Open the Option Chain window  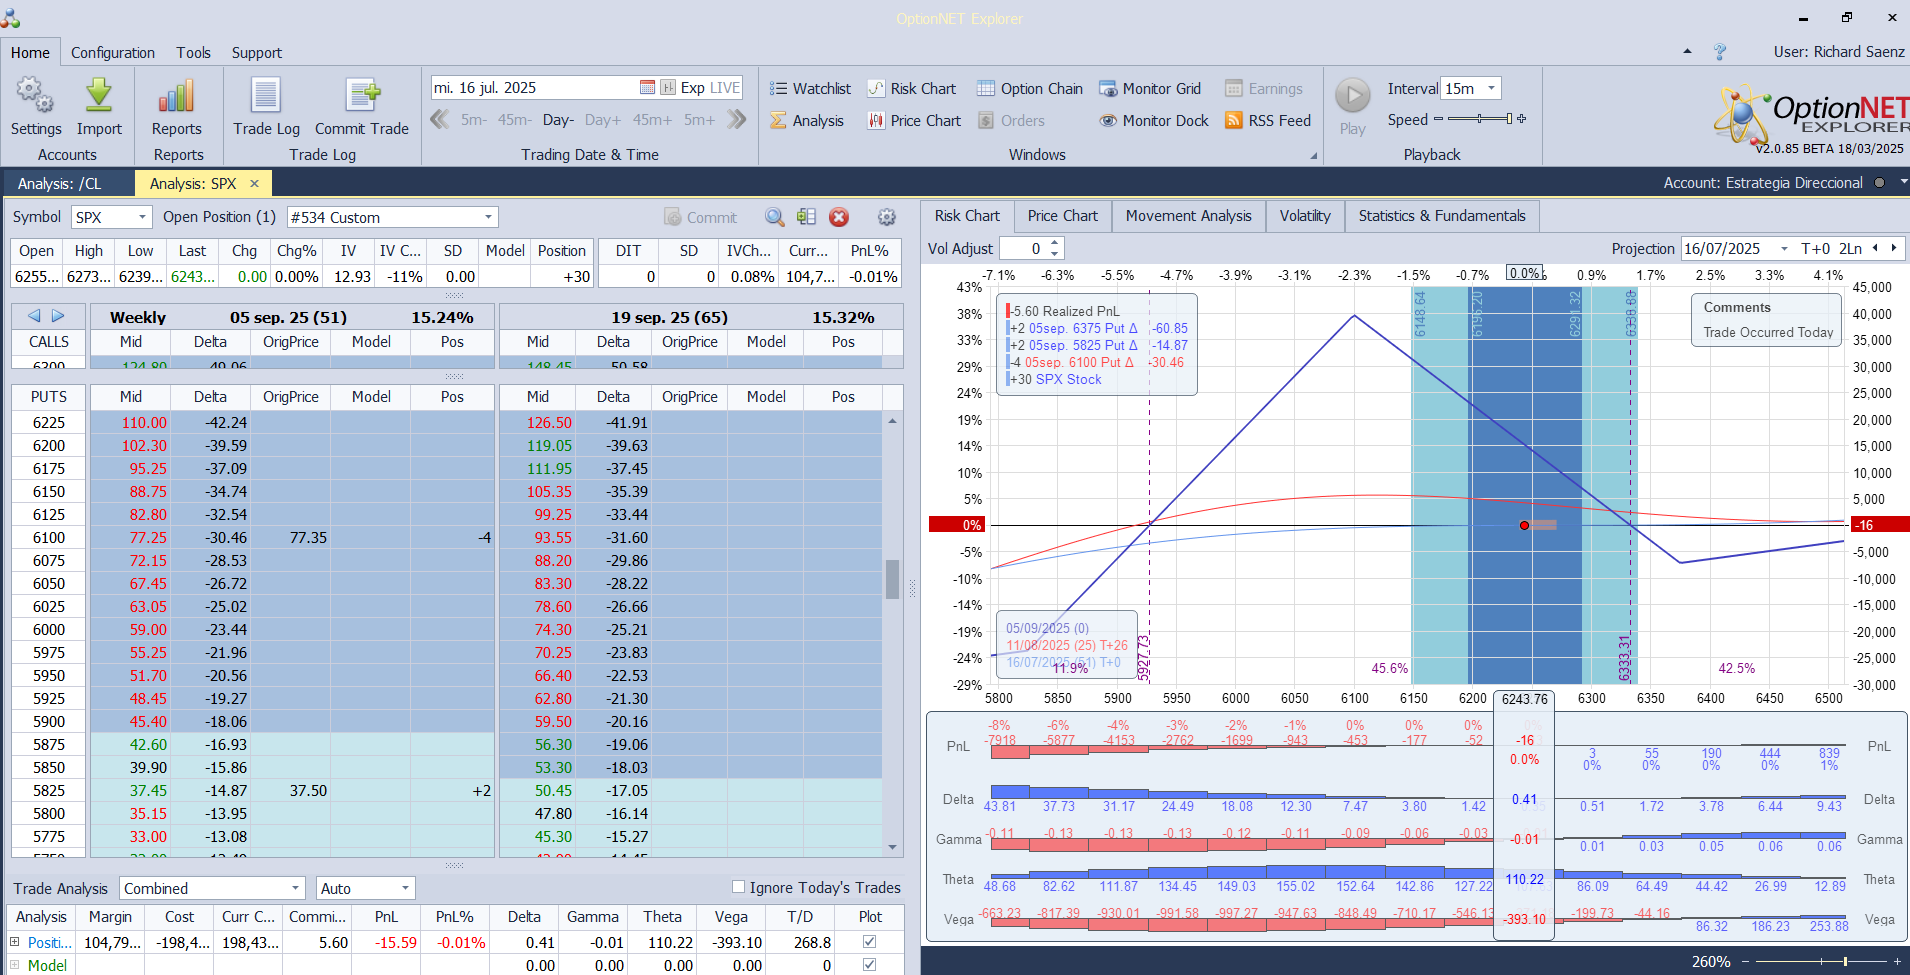click(1030, 89)
